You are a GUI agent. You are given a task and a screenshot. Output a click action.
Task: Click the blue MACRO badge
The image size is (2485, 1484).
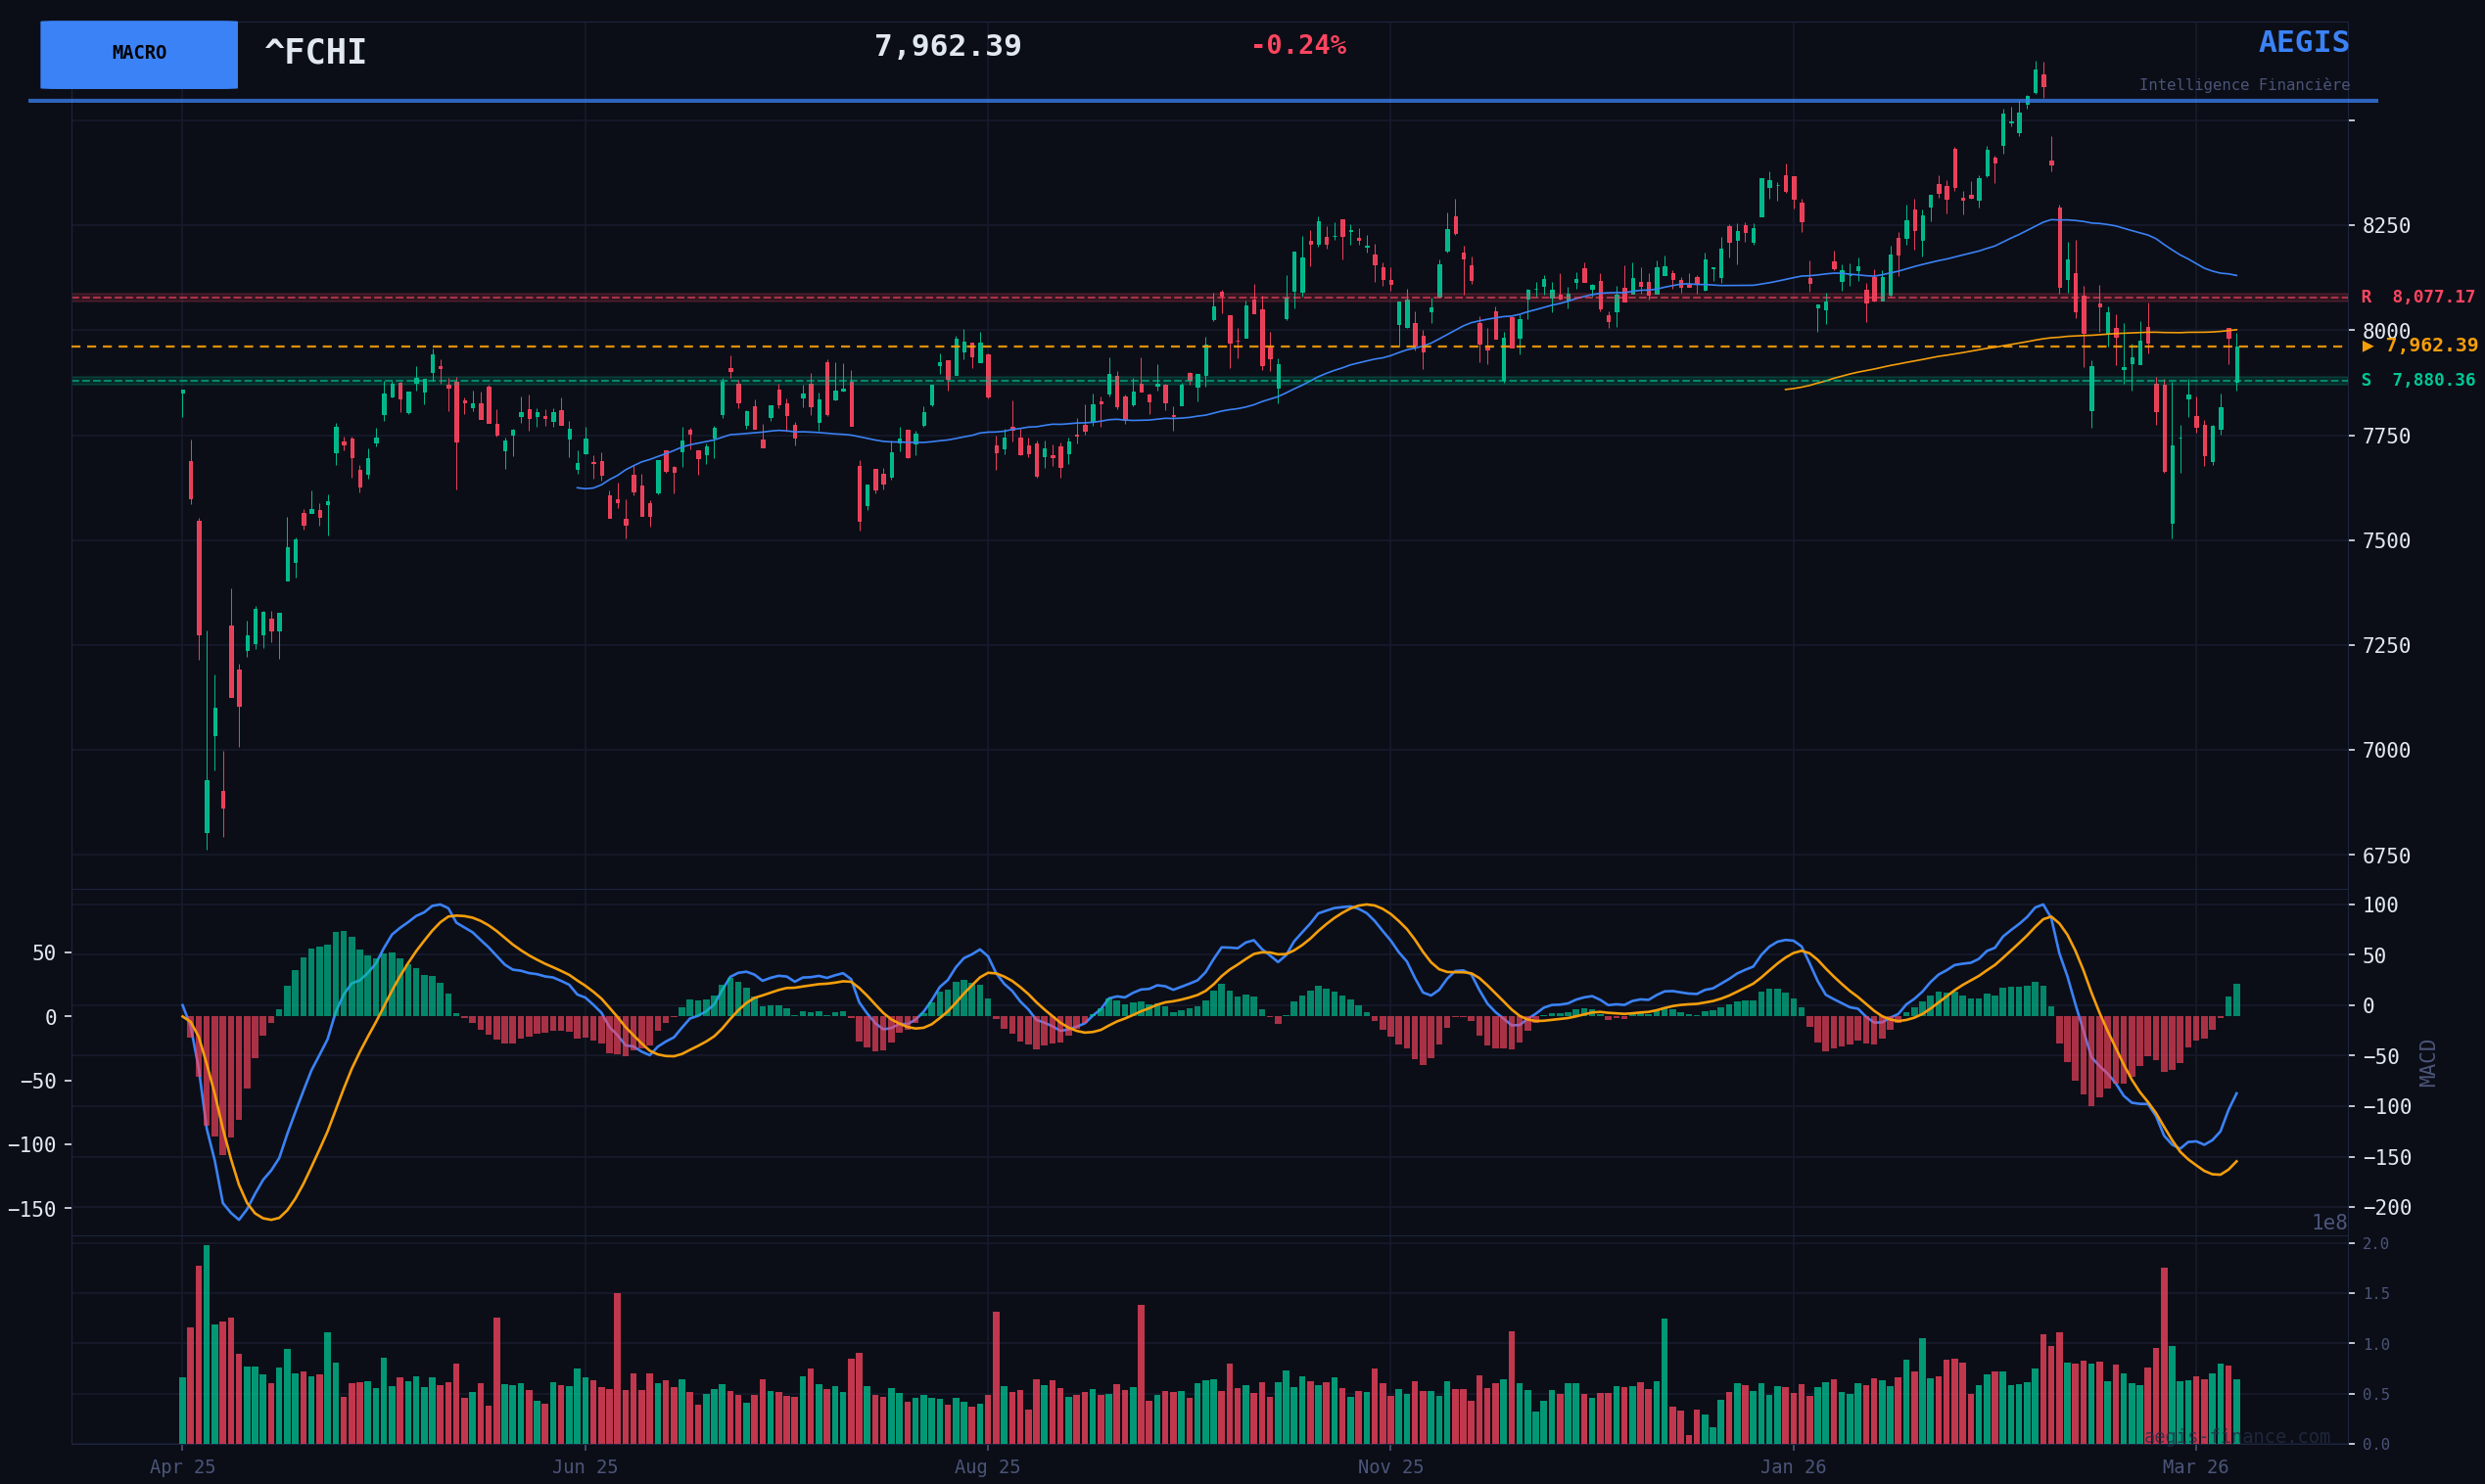139,54
